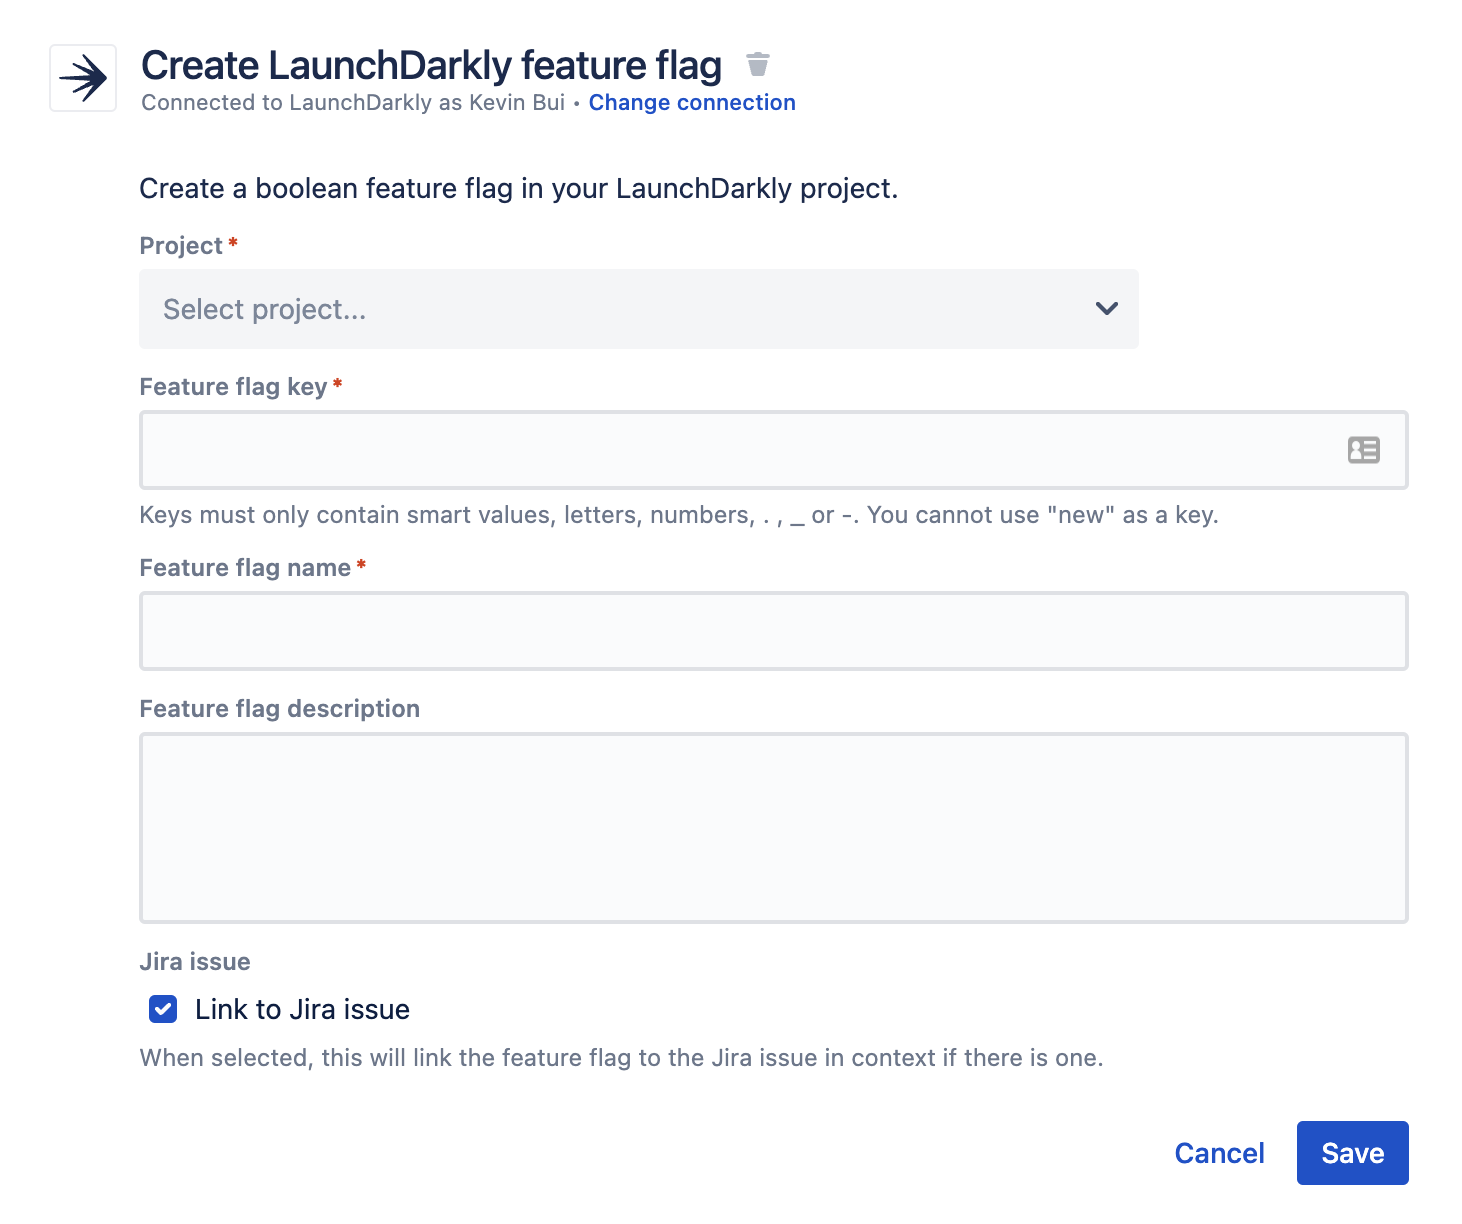The height and width of the screenshot is (1224, 1462).
Task: Click the 'Project' field label
Action: [x=181, y=246]
